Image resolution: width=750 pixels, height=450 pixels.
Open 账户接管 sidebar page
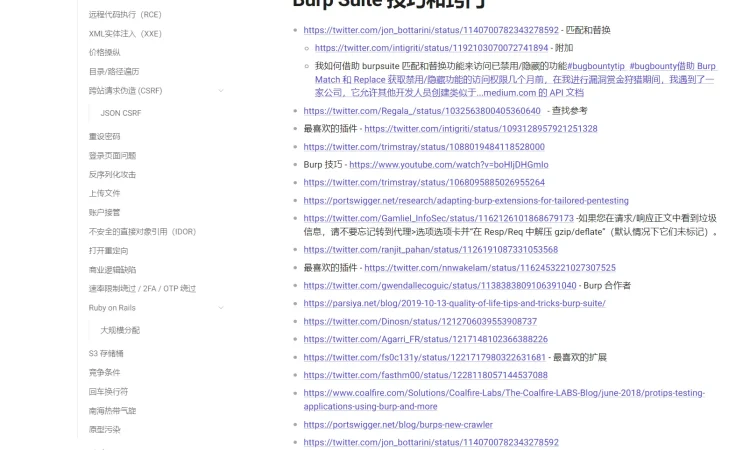point(104,212)
